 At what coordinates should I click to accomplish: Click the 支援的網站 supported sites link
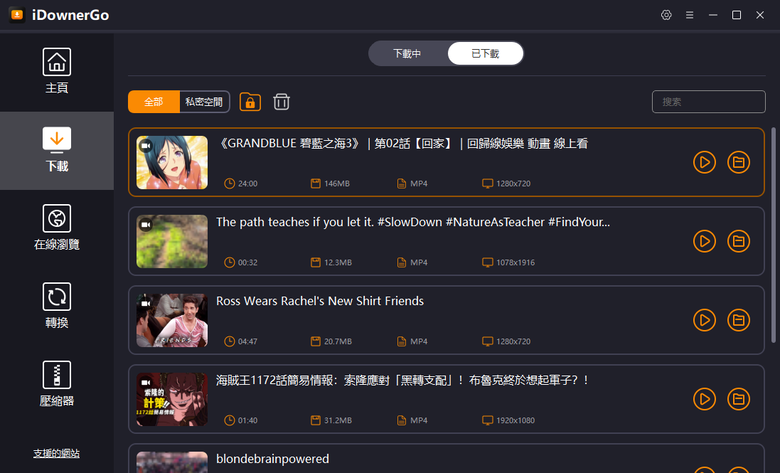[x=57, y=453]
